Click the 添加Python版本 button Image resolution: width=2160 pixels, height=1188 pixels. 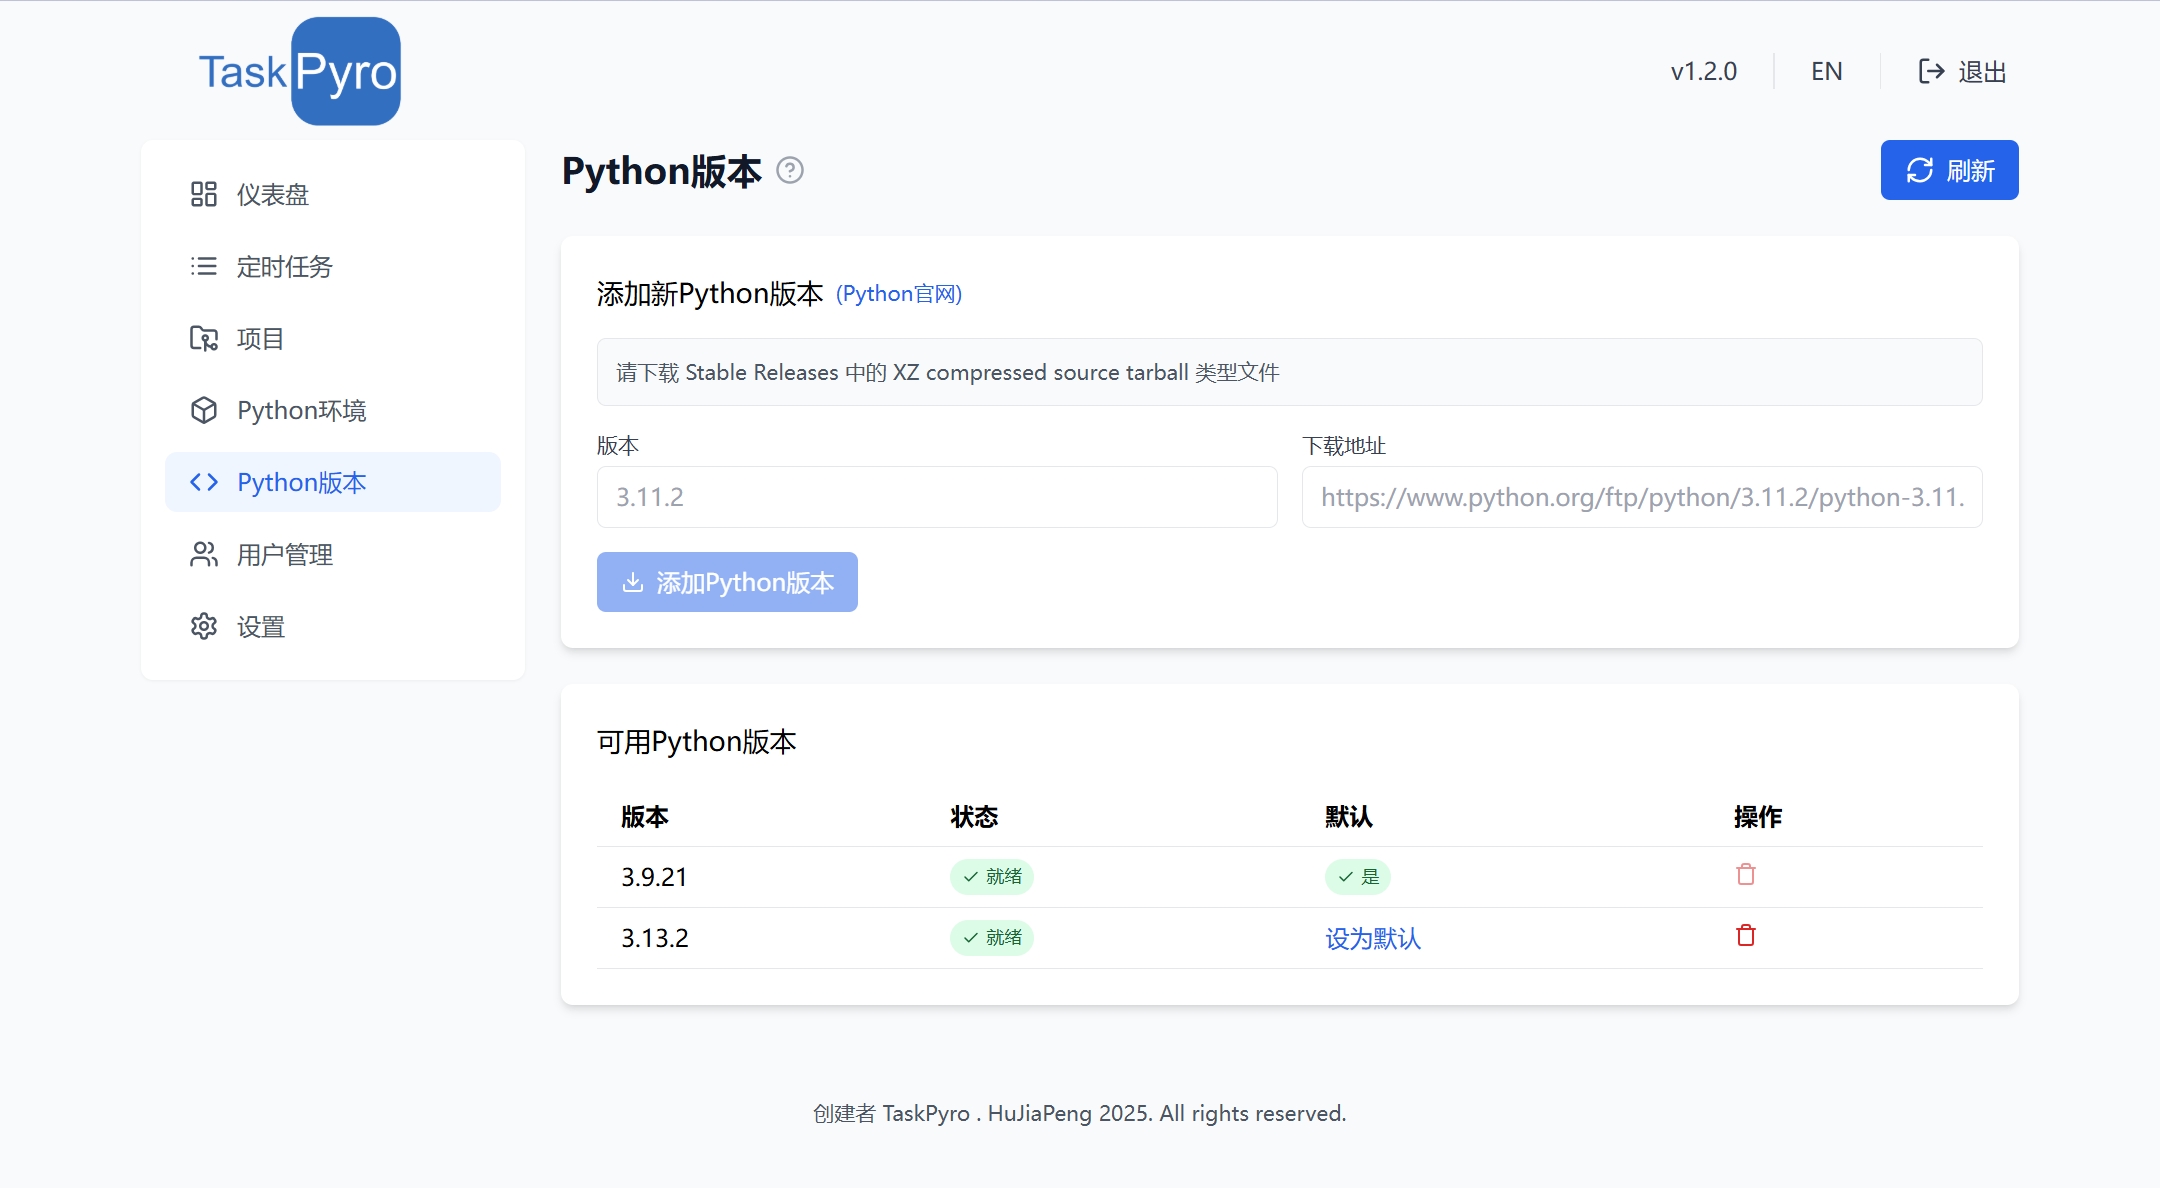tap(727, 582)
